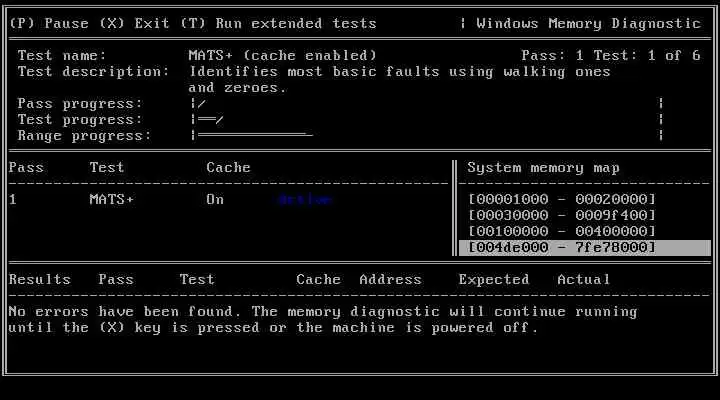Click the Range progress bar
This screenshot has width=720, height=400.
point(427,135)
